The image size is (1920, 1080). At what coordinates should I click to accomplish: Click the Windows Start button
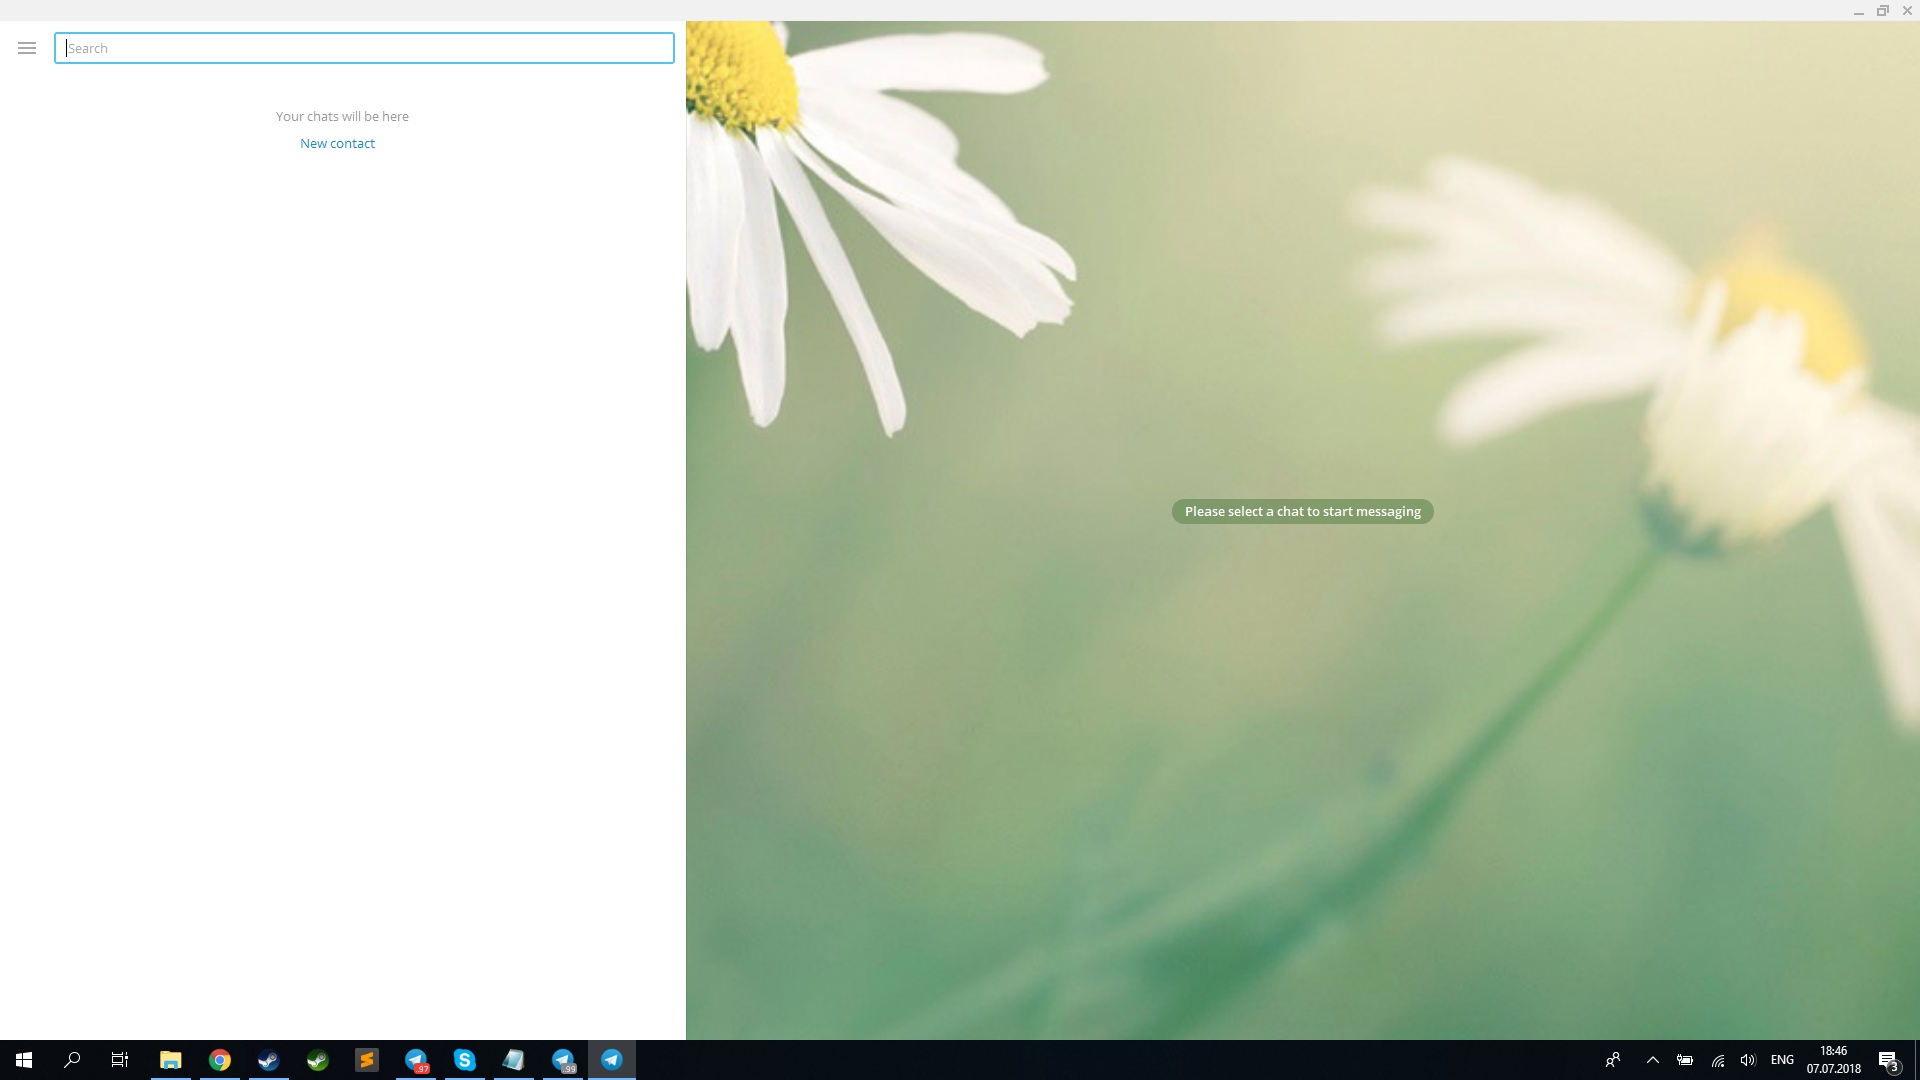[x=24, y=1060]
